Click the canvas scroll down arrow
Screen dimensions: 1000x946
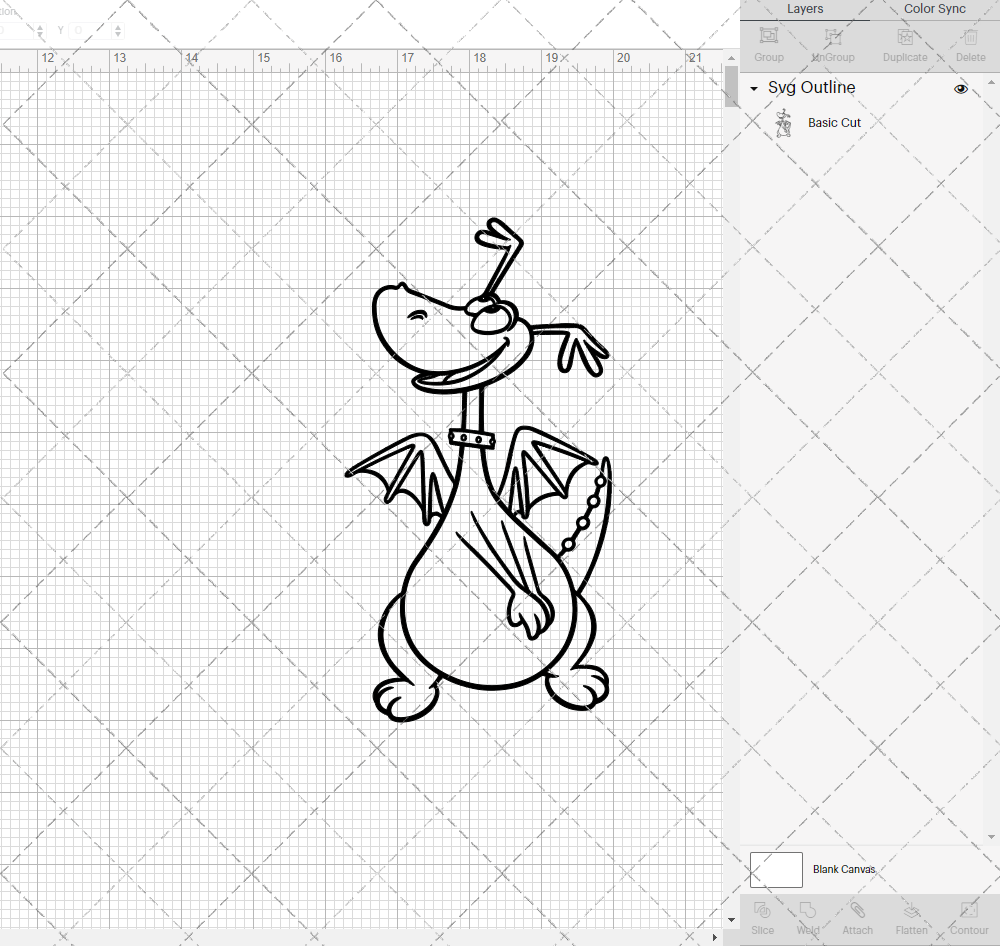(731, 920)
